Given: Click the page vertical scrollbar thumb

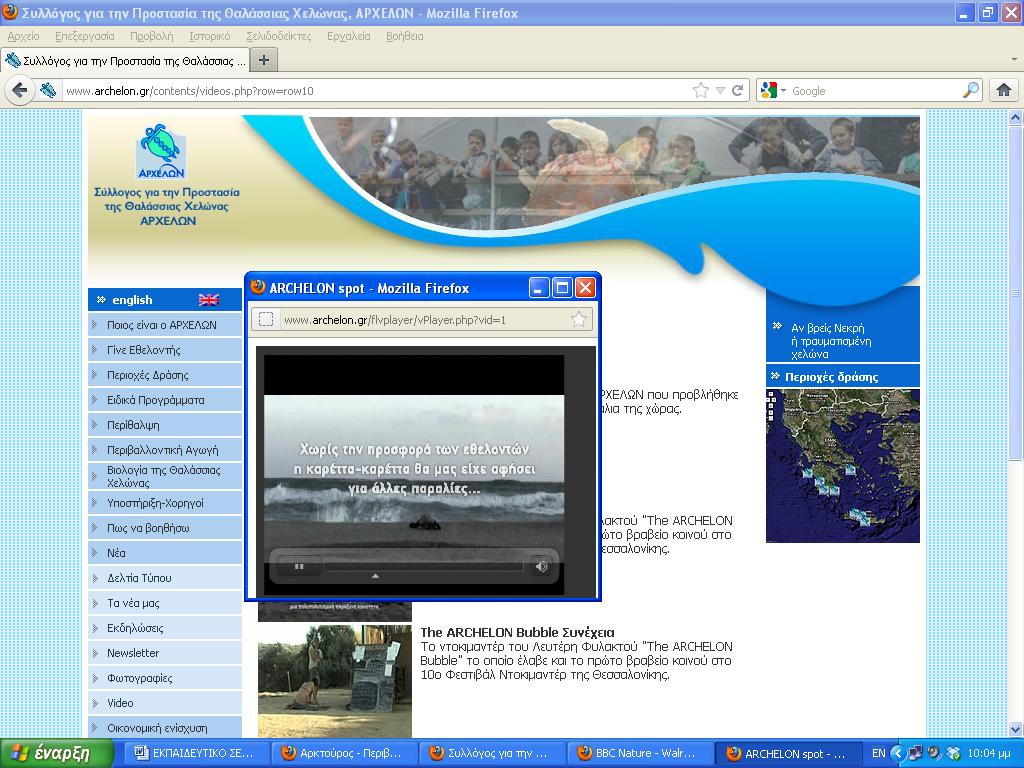Looking at the screenshot, I should coord(1016,293).
